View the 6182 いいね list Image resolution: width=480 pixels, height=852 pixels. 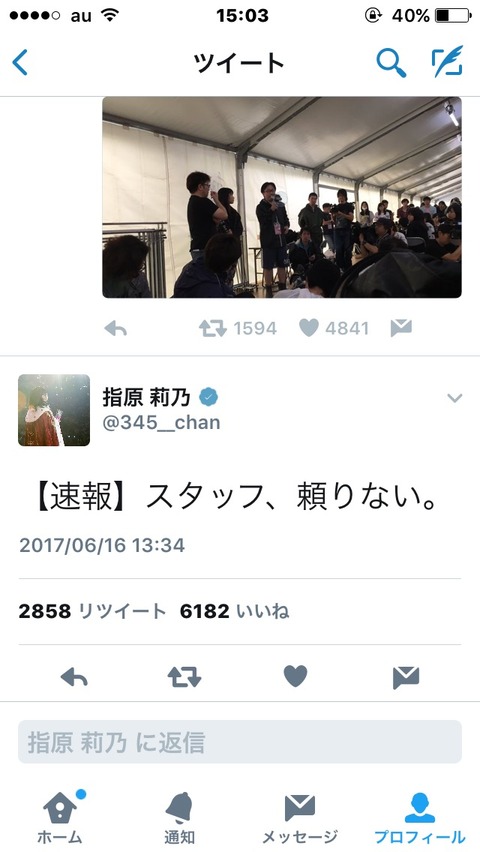pos(234,612)
